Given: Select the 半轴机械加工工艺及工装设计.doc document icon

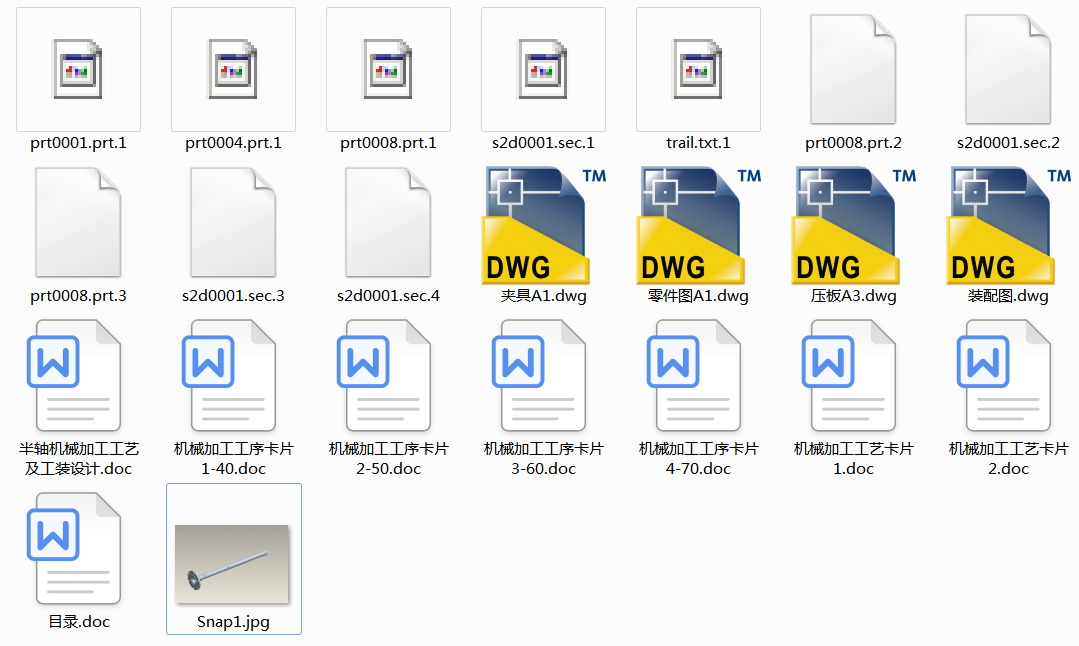Looking at the screenshot, I should tap(74, 376).
